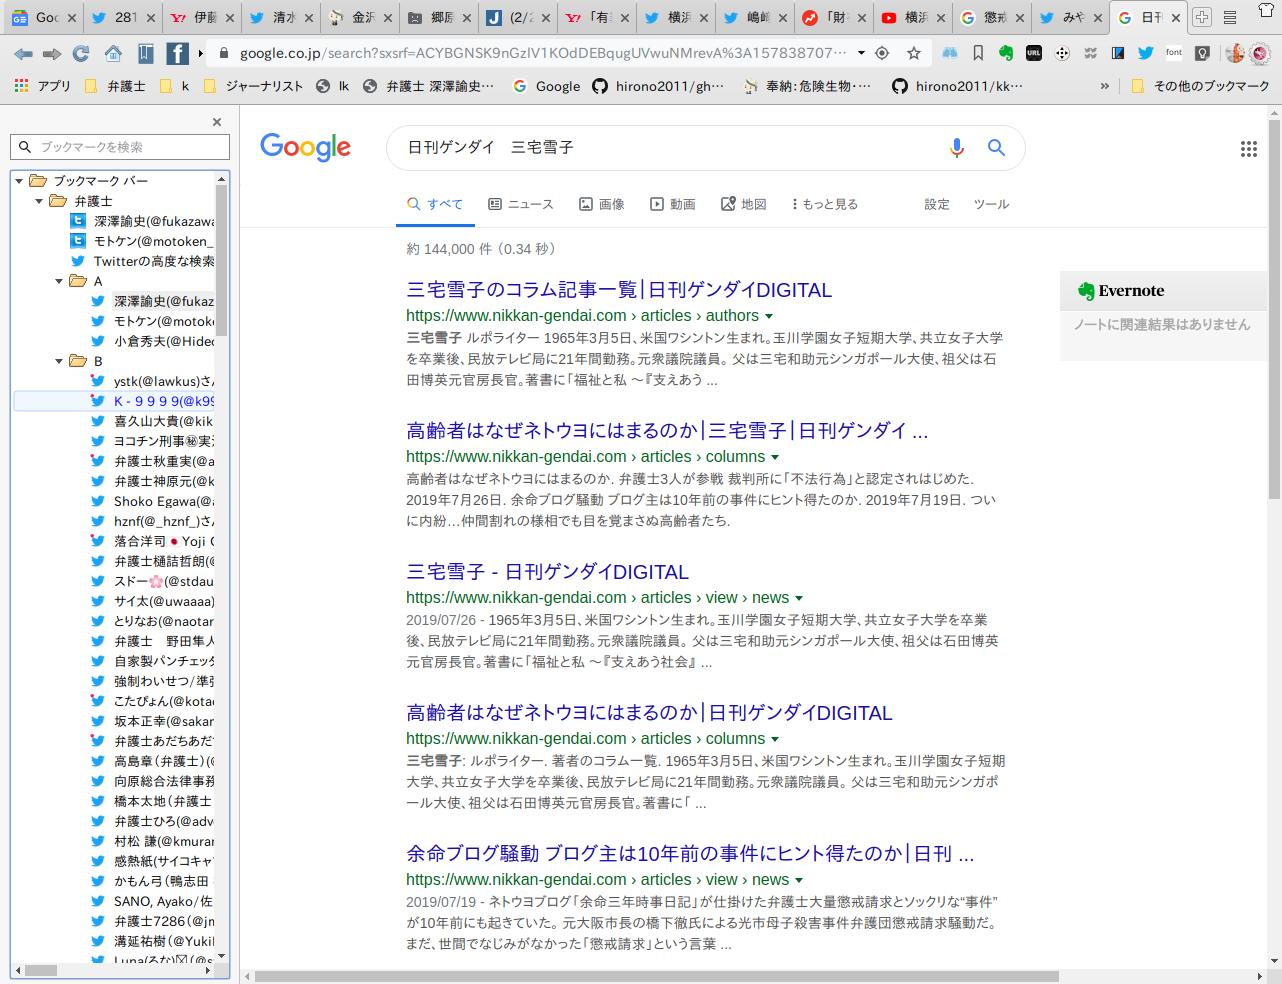1282x984 pixels.
Task: Click the browser back arrow
Action: [x=23, y=53]
